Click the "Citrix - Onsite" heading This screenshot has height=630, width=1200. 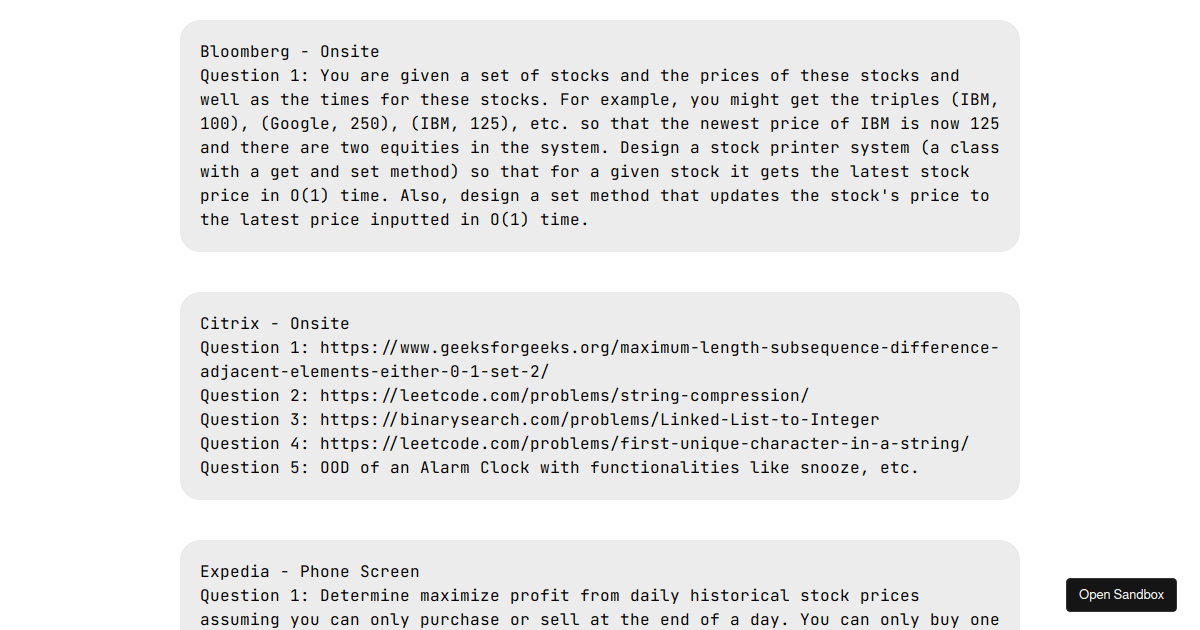[274, 324]
